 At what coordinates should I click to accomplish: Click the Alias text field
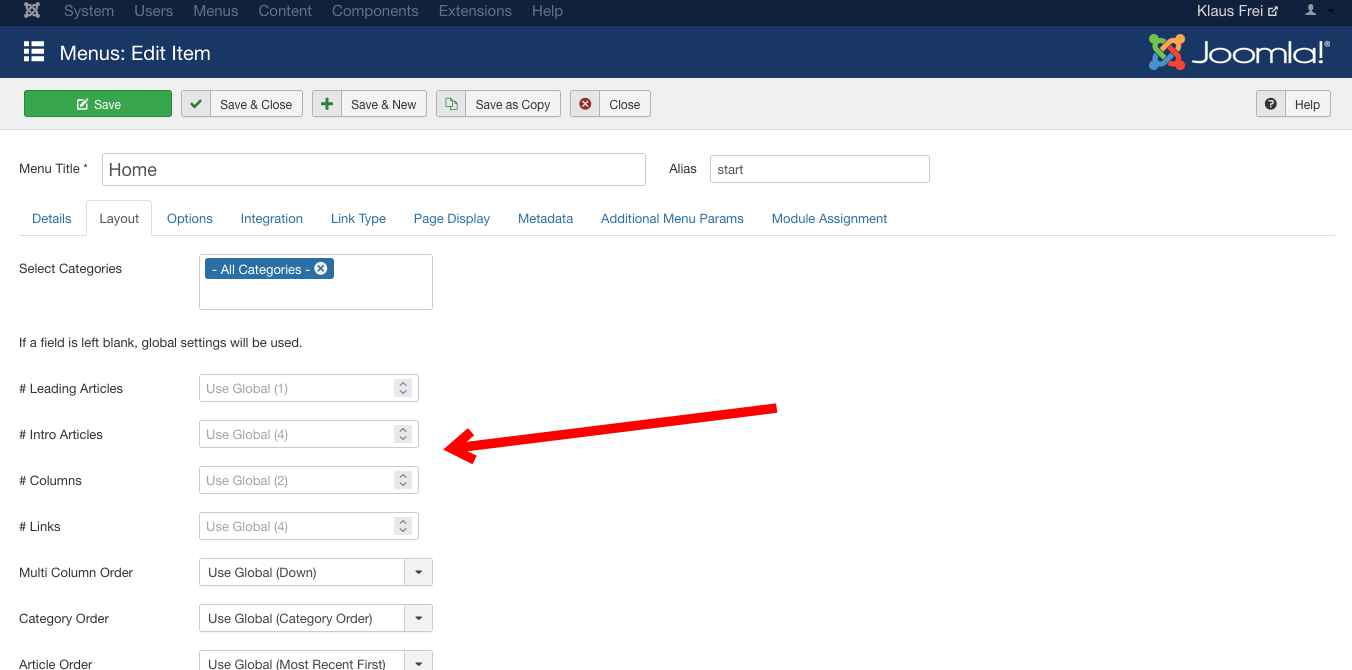(819, 169)
